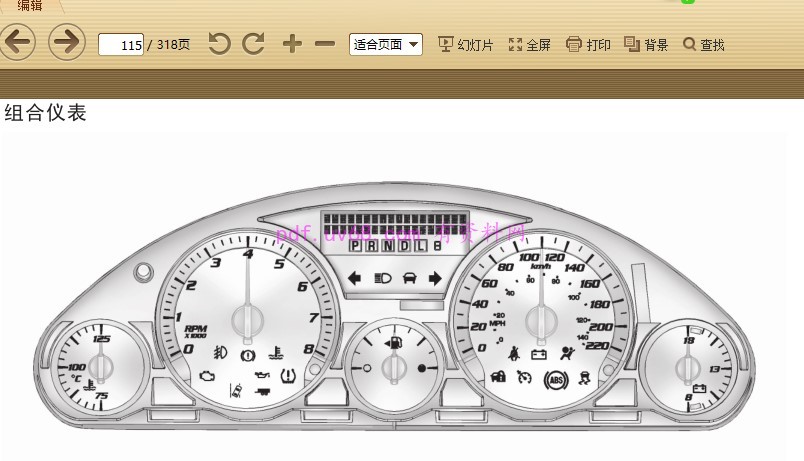This screenshot has width=804, height=461.
Task: Click the 打印 text label
Action: pos(599,45)
